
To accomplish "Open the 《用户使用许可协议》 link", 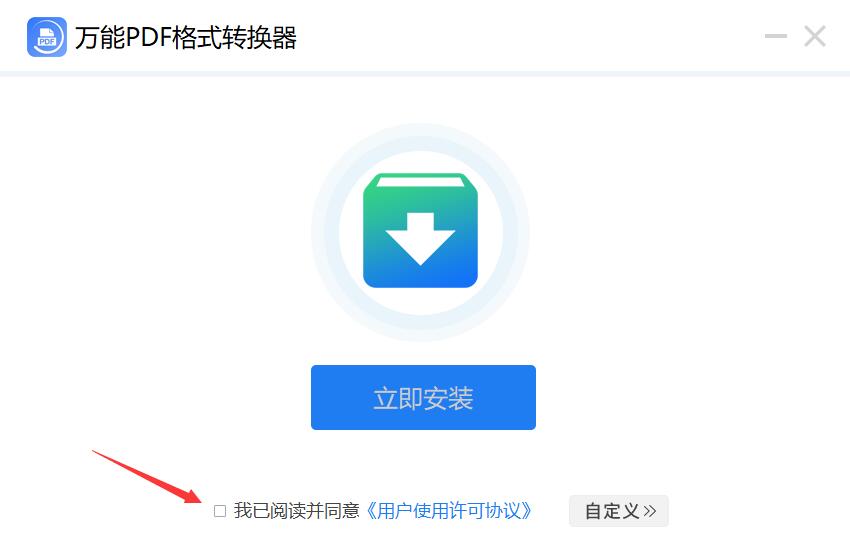I will tap(448, 511).
